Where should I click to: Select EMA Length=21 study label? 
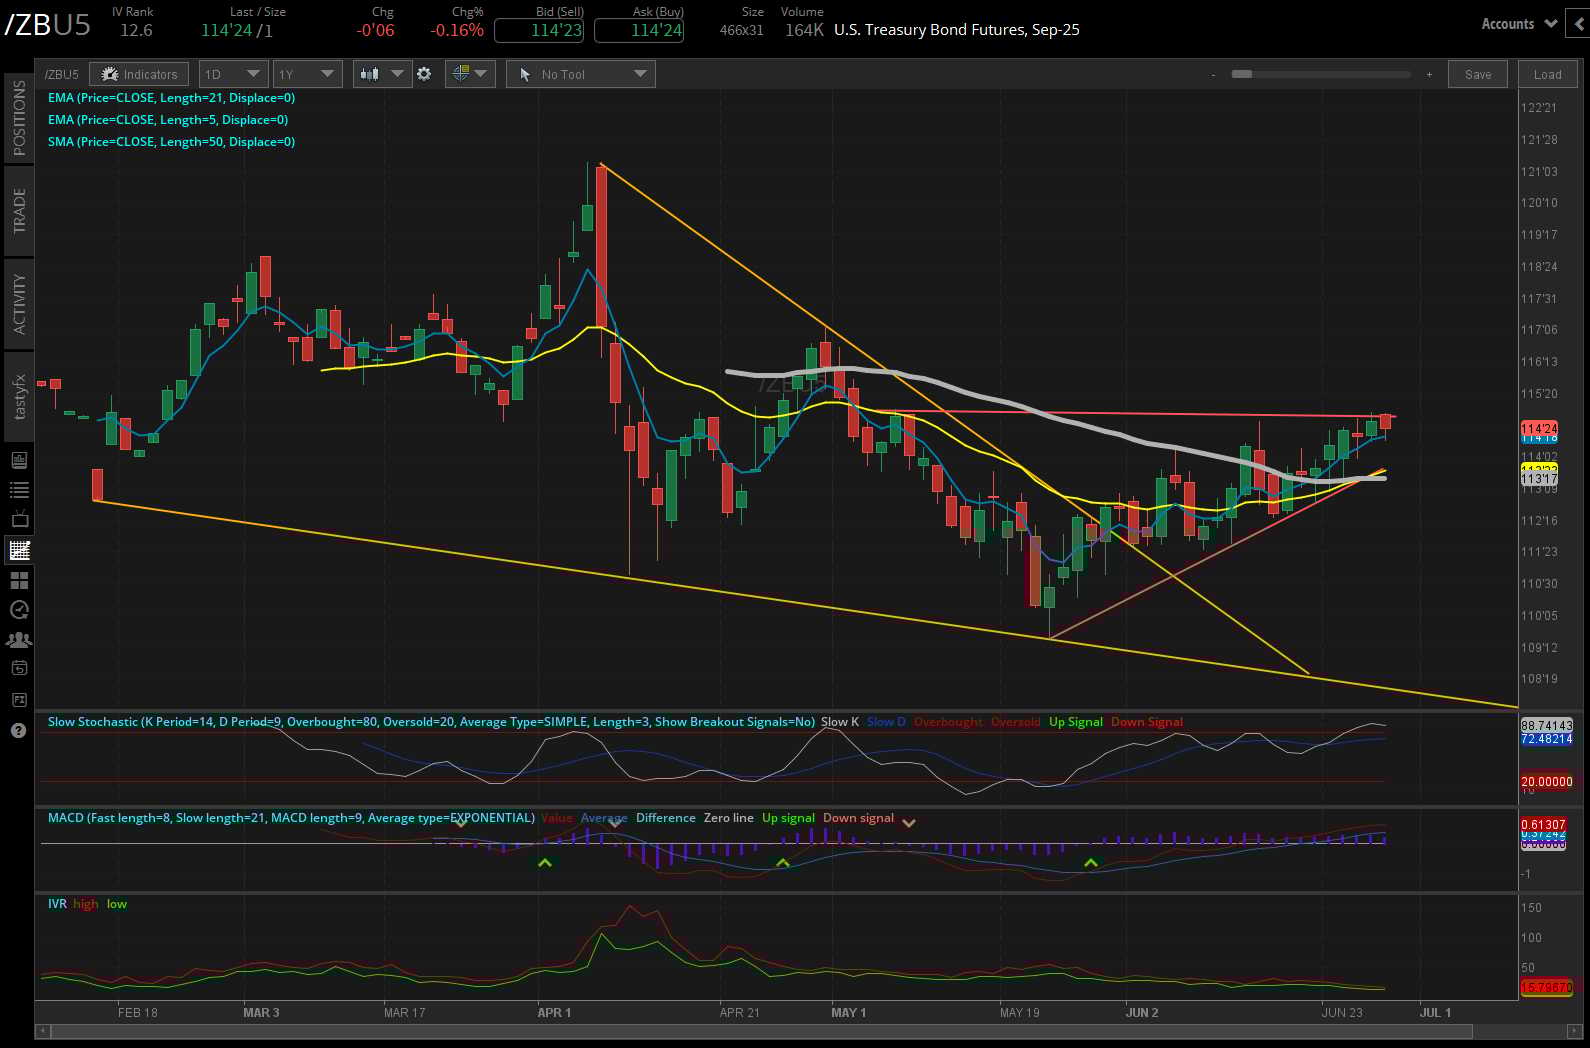pos(171,98)
